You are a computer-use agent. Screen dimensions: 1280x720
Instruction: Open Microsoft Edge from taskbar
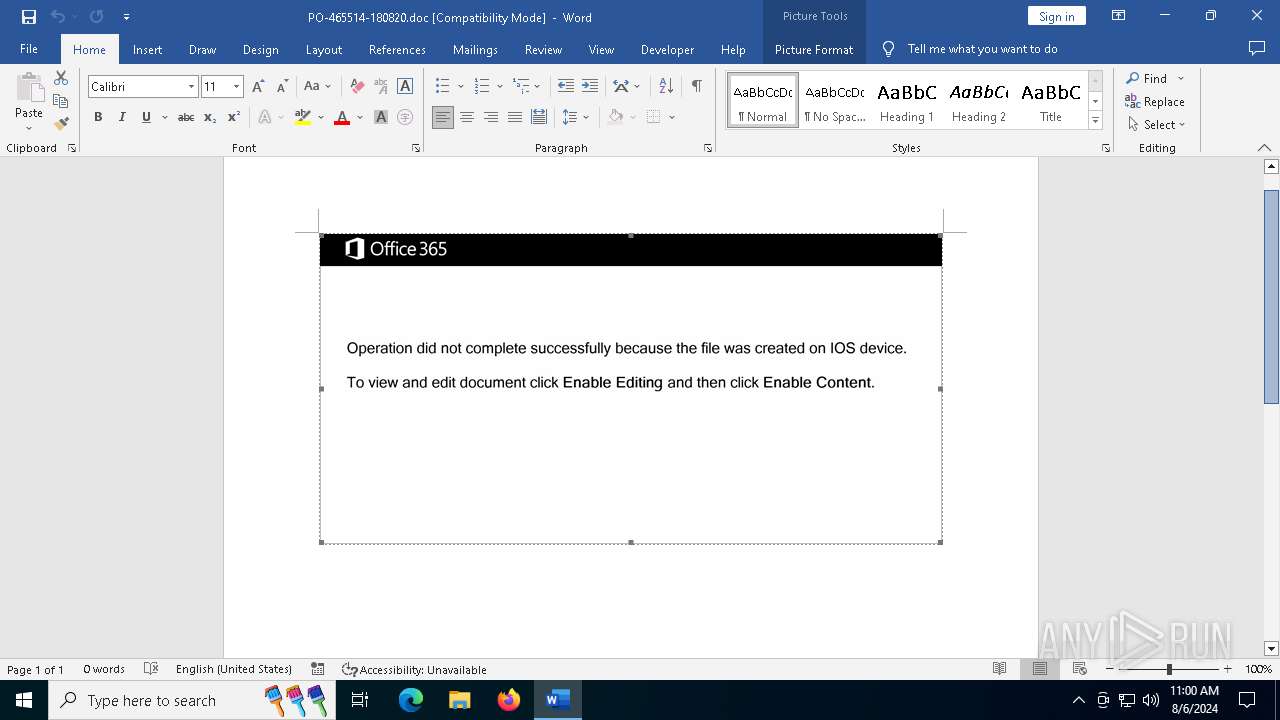click(411, 700)
